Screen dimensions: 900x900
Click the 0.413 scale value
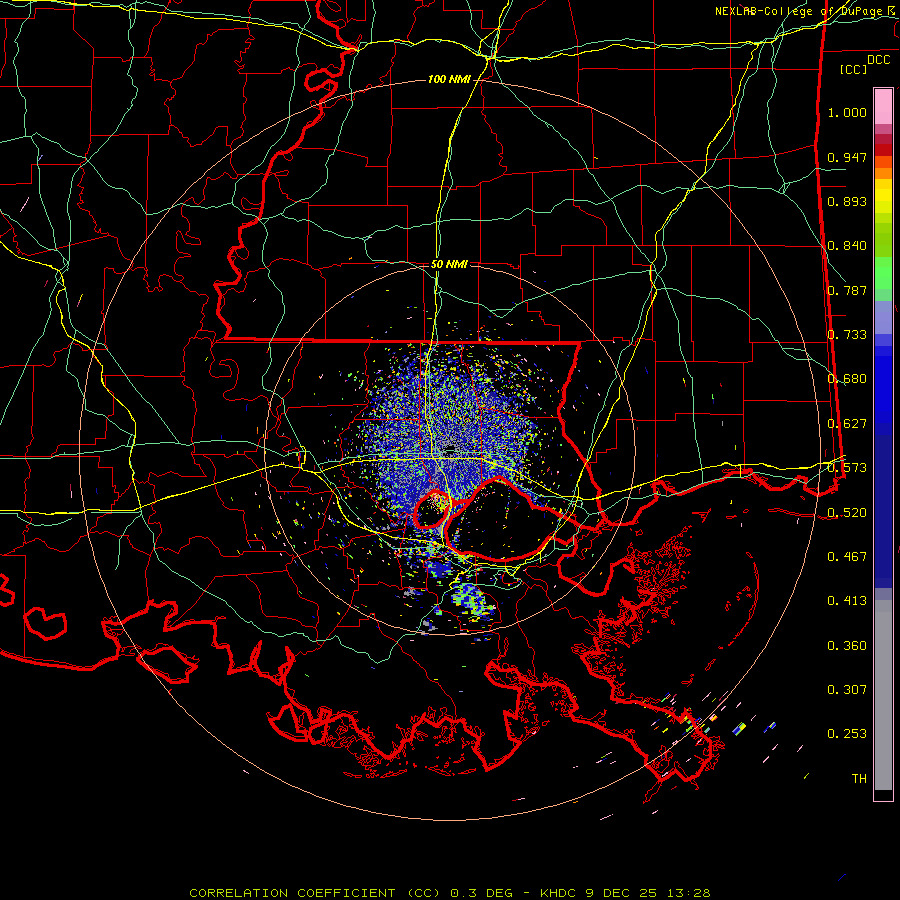[847, 601]
